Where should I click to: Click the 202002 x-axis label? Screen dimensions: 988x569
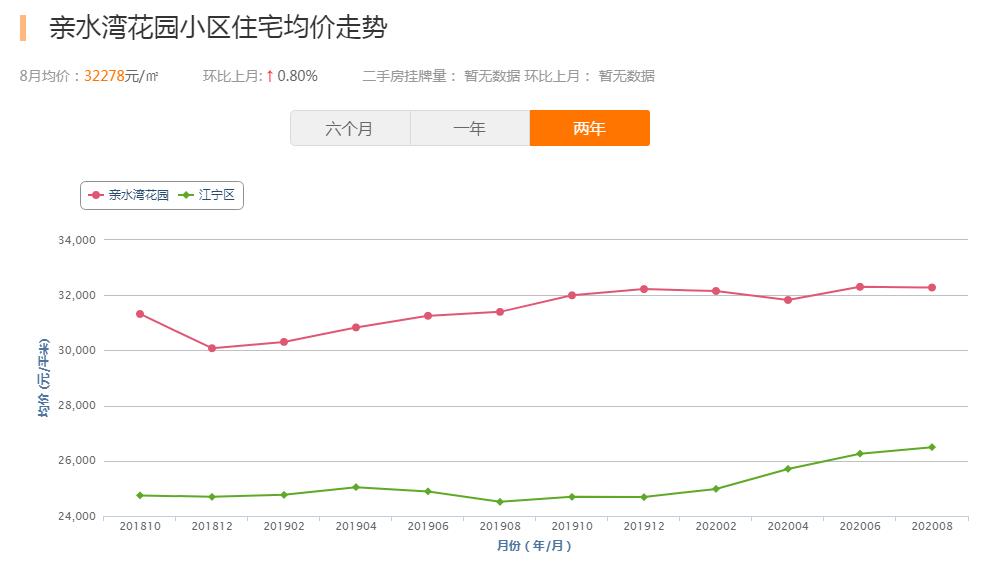[716, 527]
